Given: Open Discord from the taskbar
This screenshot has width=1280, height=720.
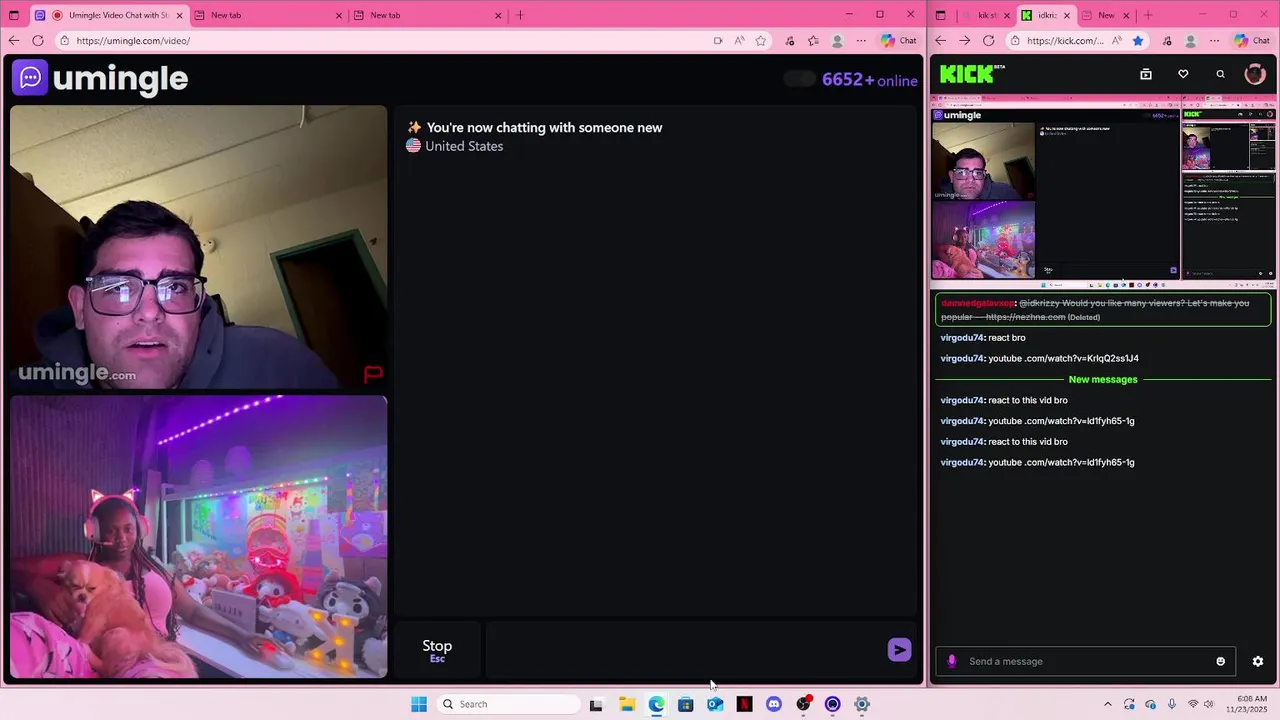Looking at the screenshot, I should [x=773, y=704].
